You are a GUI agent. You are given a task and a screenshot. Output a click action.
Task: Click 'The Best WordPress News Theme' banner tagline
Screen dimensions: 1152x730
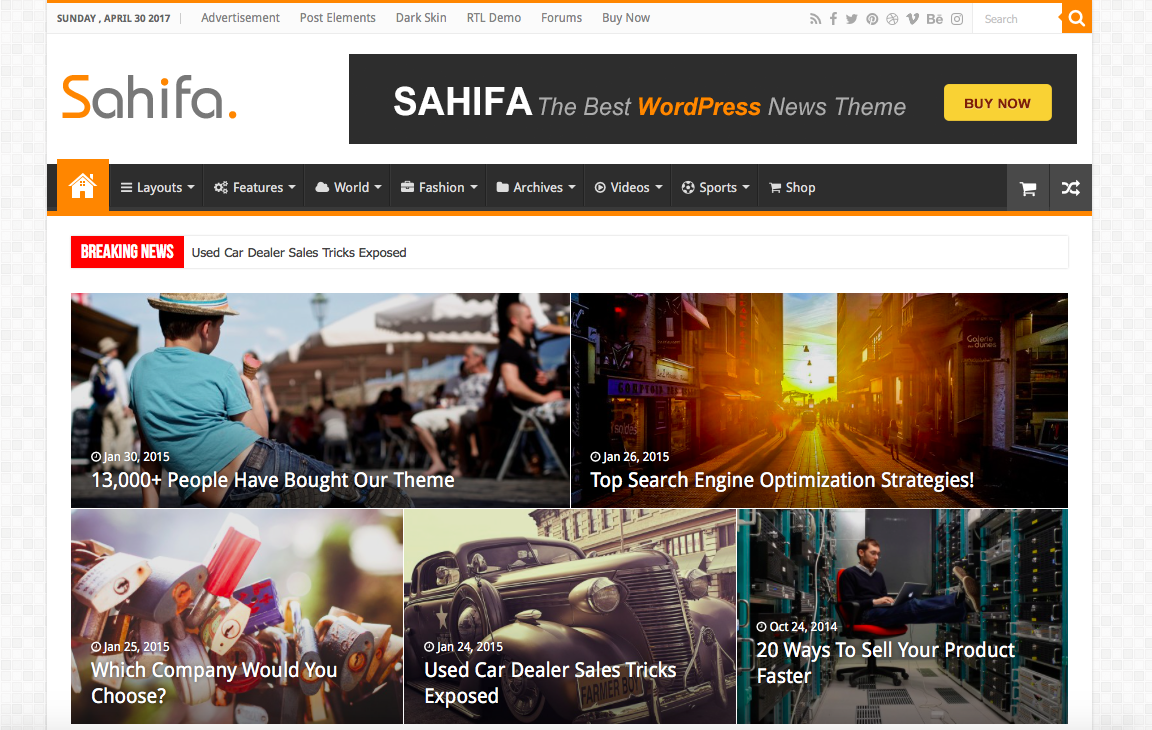(x=721, y=107)
